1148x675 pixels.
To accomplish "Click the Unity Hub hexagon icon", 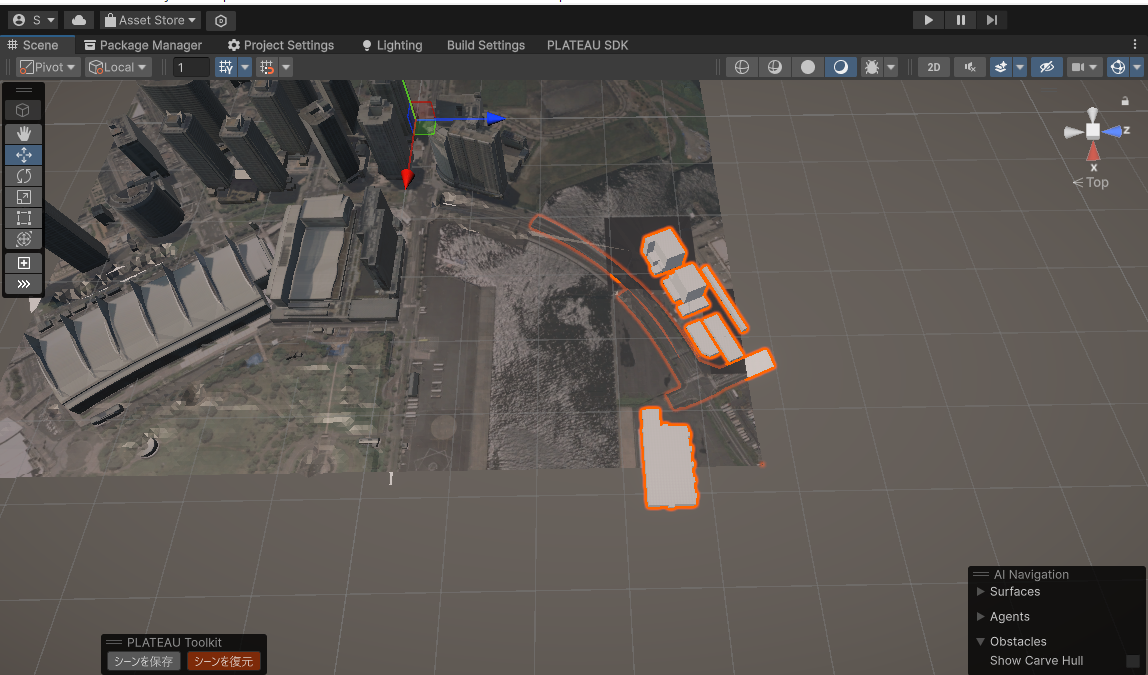I will click(x=220, y=20).
